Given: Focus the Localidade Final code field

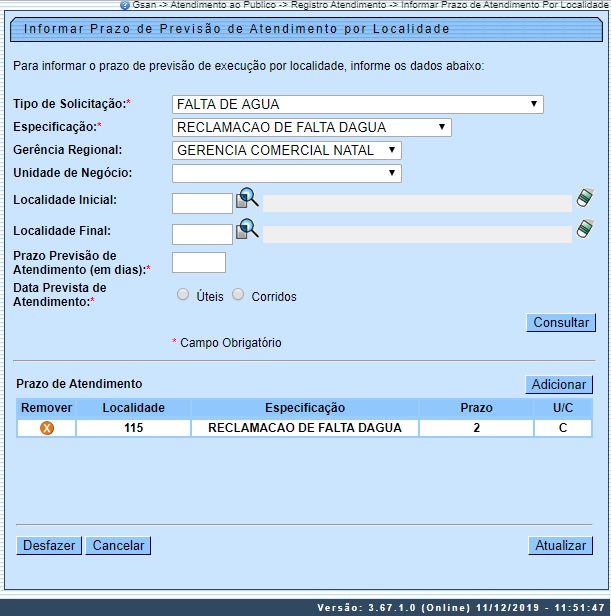Looking at the screenshot, I should 202,234.
